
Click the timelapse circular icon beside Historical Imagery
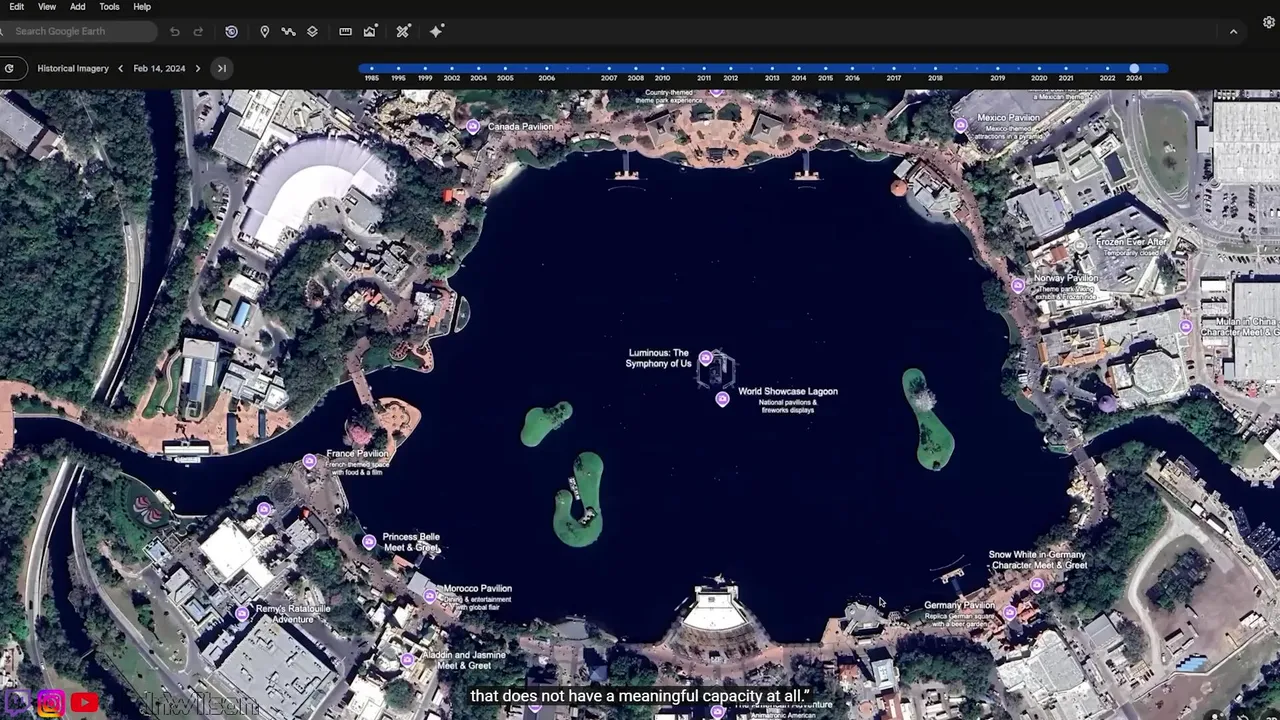(x=9, y=68)
